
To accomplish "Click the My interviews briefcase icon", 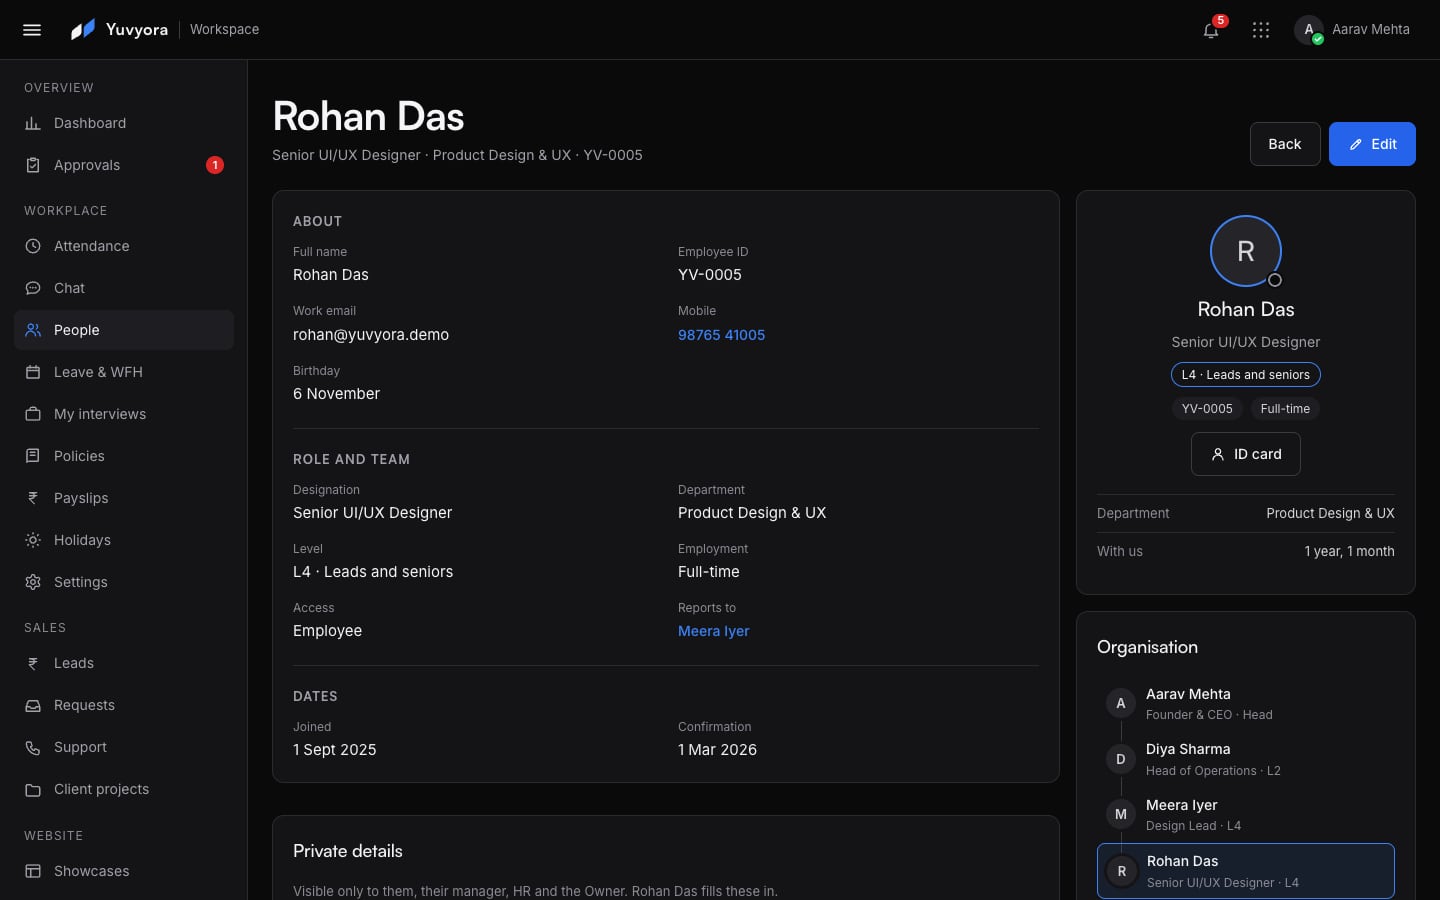I will pos(33,414).
